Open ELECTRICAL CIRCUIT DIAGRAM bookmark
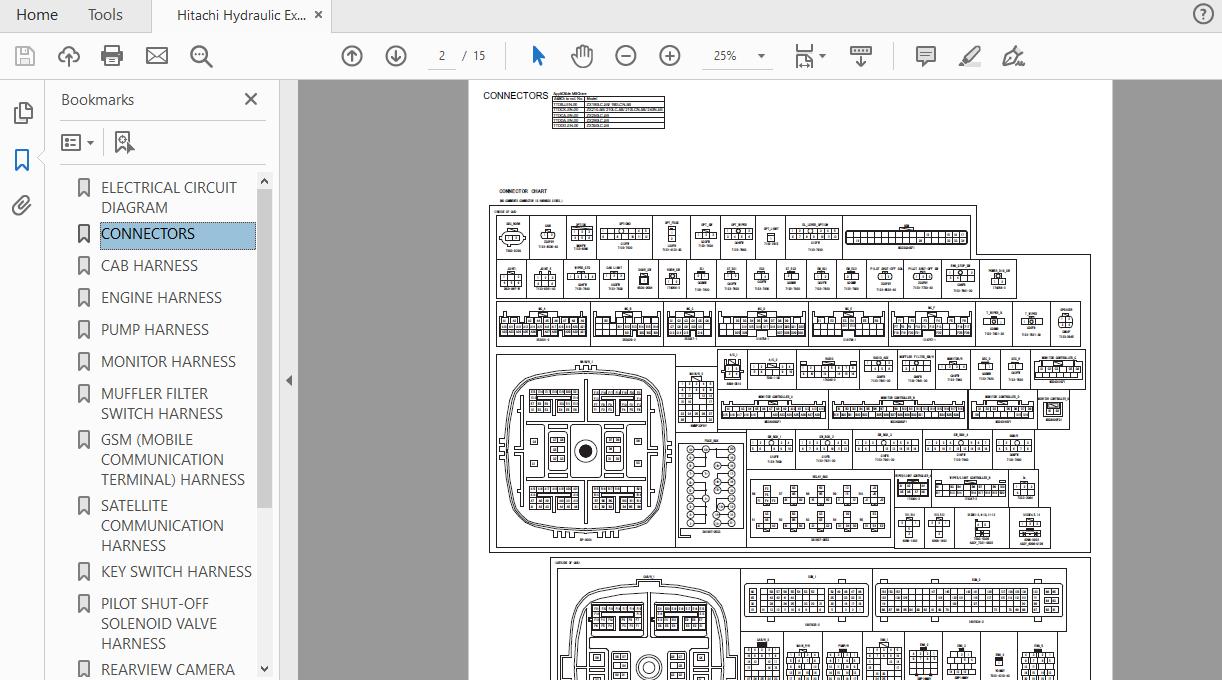Screen dimensions: 1222x680 pyautogui.click(x=169, y=197)
